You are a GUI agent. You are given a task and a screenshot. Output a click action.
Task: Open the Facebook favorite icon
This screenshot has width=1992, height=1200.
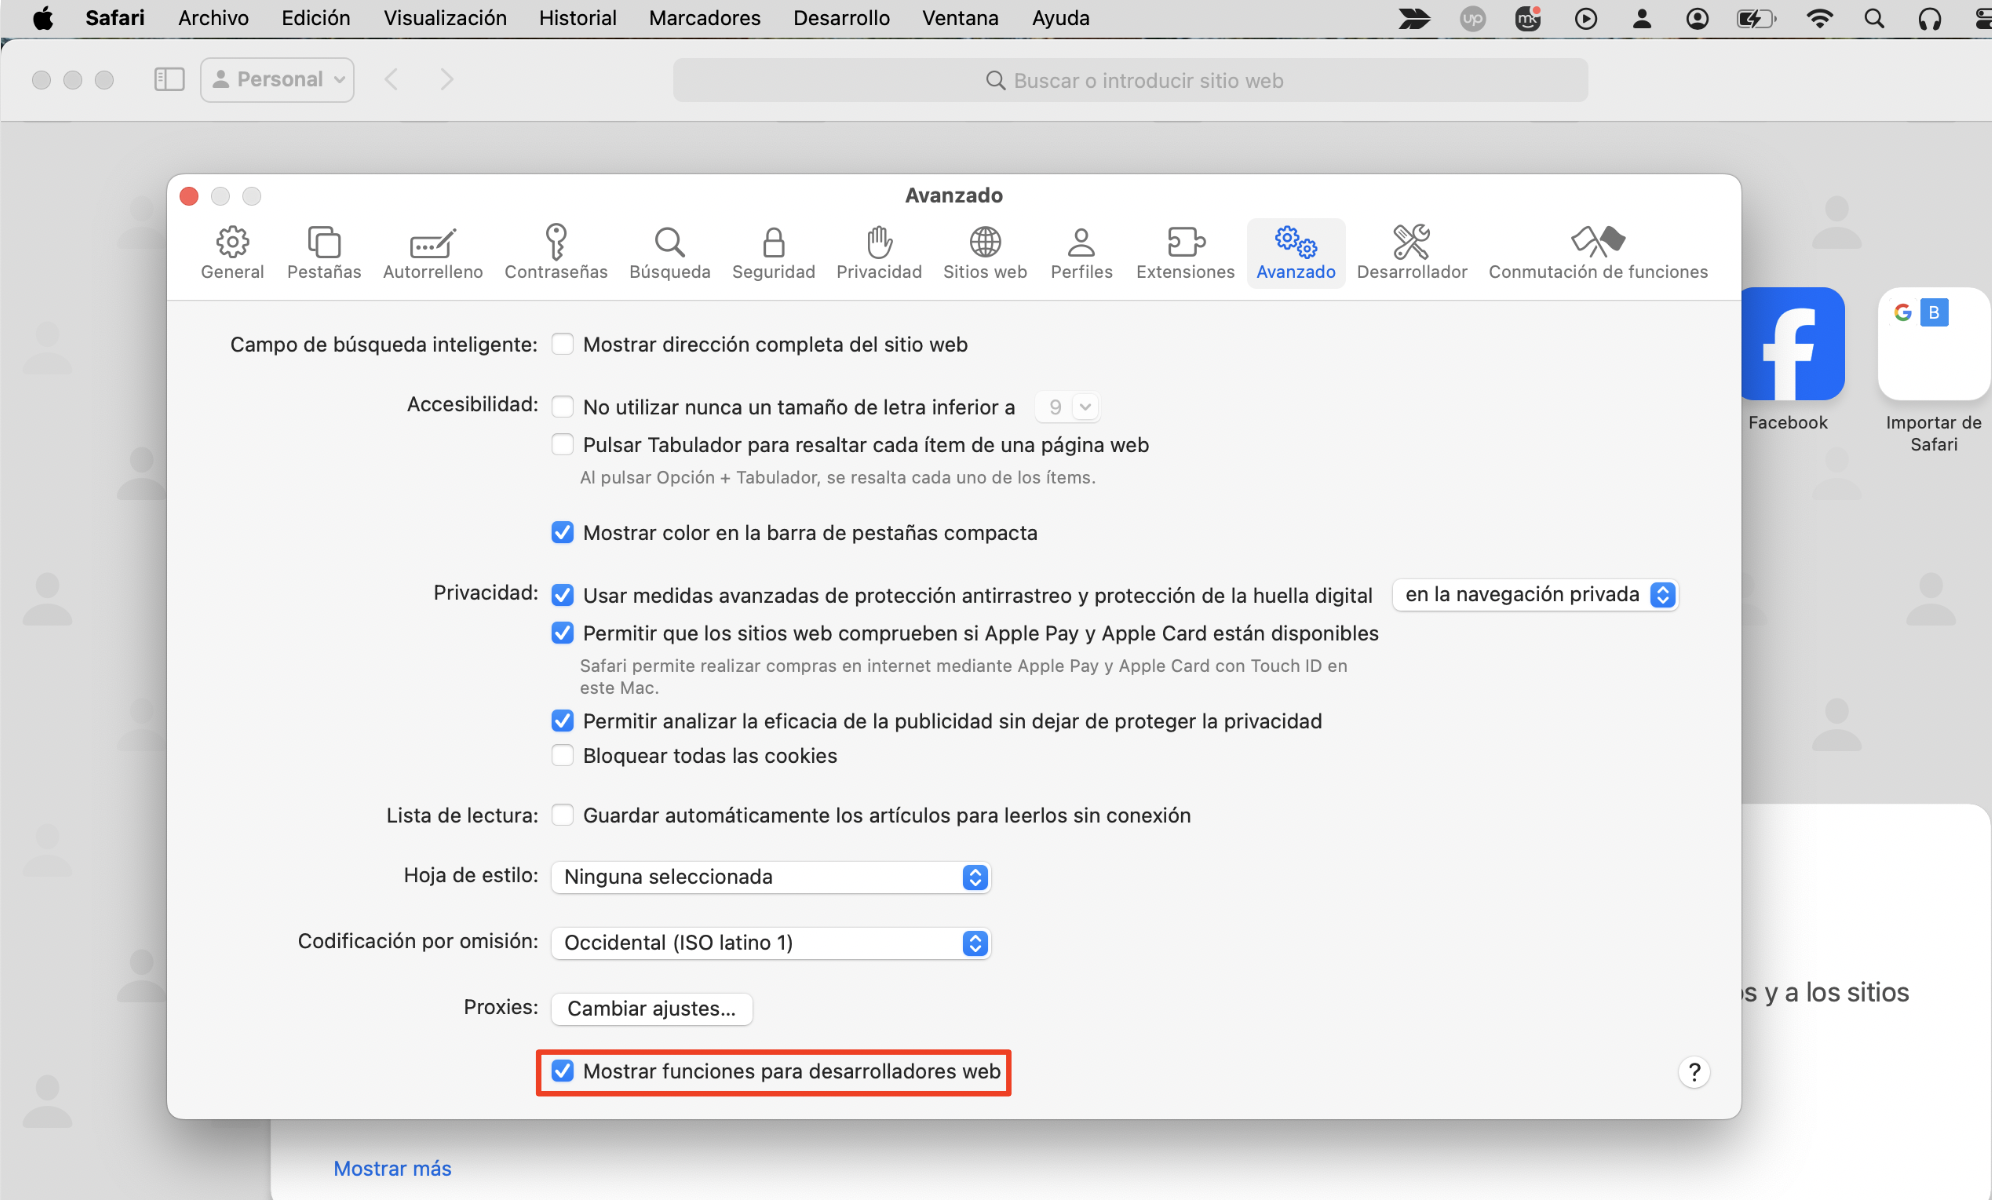(1790, 344)
